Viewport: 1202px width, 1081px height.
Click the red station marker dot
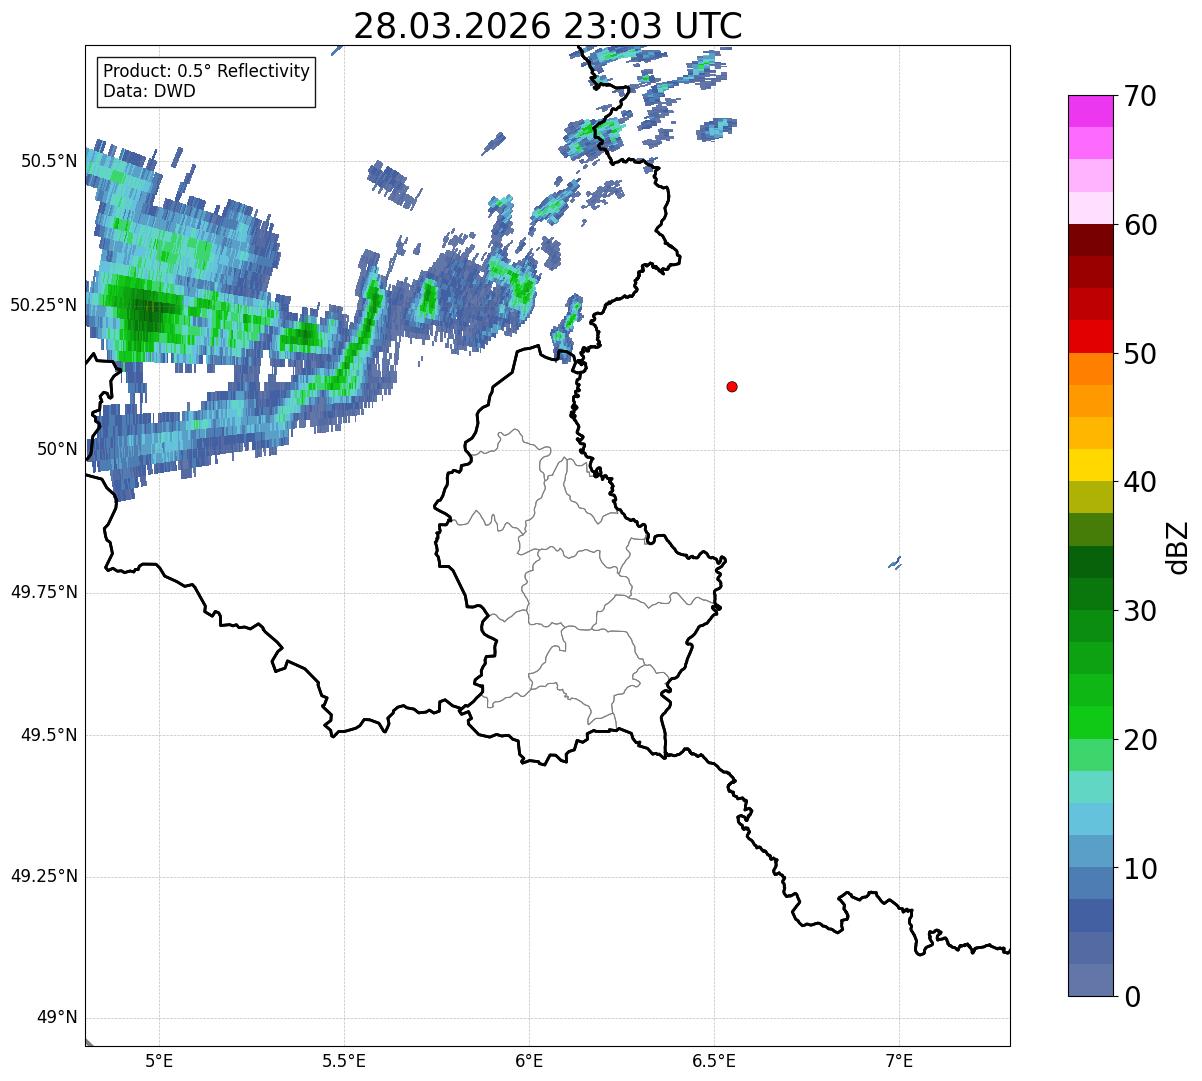pos(732,386)
